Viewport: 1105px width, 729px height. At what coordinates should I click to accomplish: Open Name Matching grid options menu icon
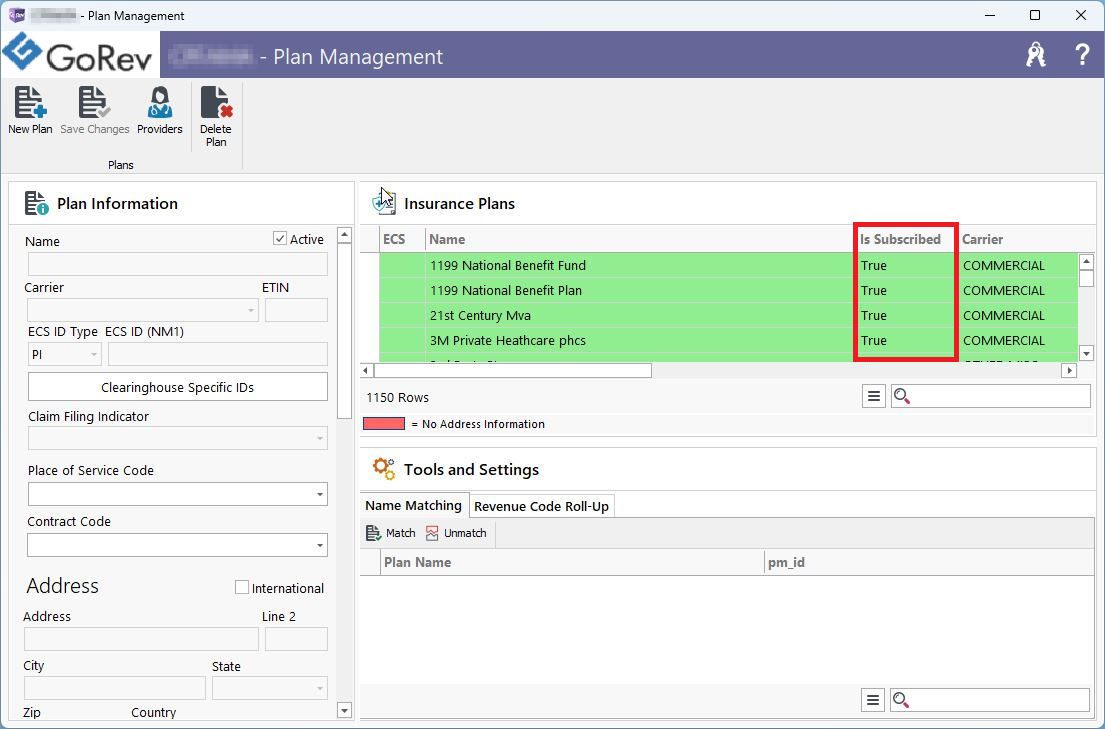(x=872, y=700)
